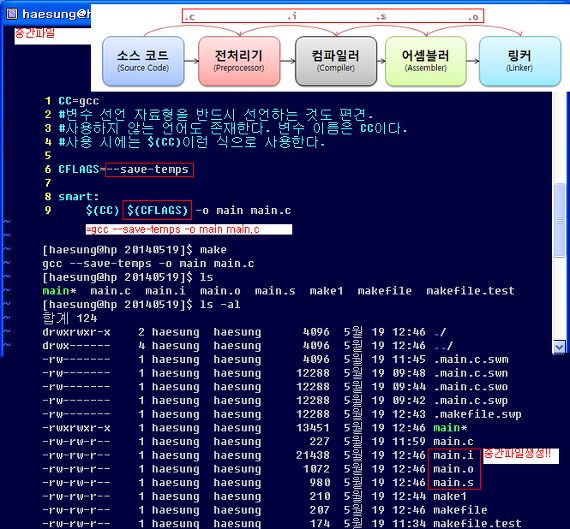Click the --save-temps value on line 6
The height and width of the screenshot is (529, 570).
click(x=149, y=170)
